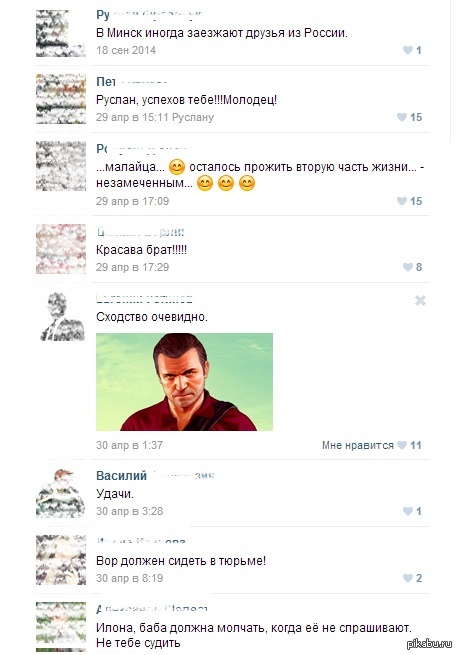The height and width of the screenshot is (655, 457).
Task: Click the 'Руслану' reply reference link
Action: click(x=193, y=117)
